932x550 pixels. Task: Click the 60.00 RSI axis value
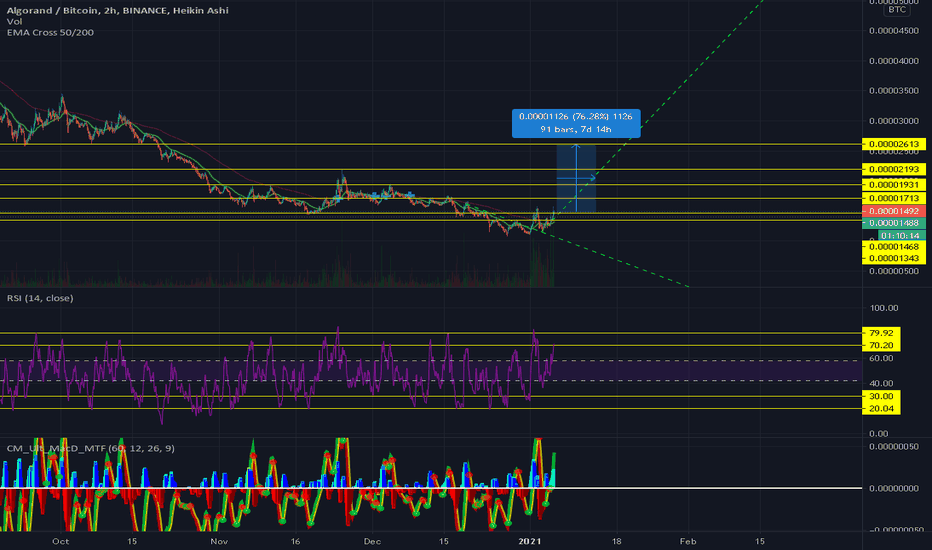pos(881,358)
